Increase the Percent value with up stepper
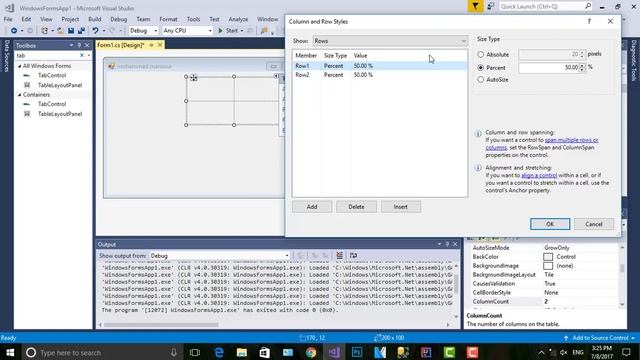640x360 pixels. 582,65
